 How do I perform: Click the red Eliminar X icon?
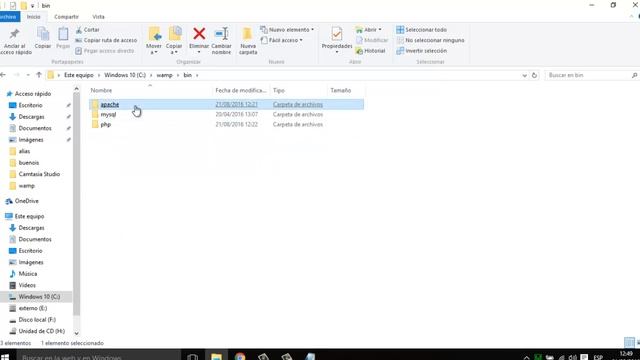pos(199,33)
